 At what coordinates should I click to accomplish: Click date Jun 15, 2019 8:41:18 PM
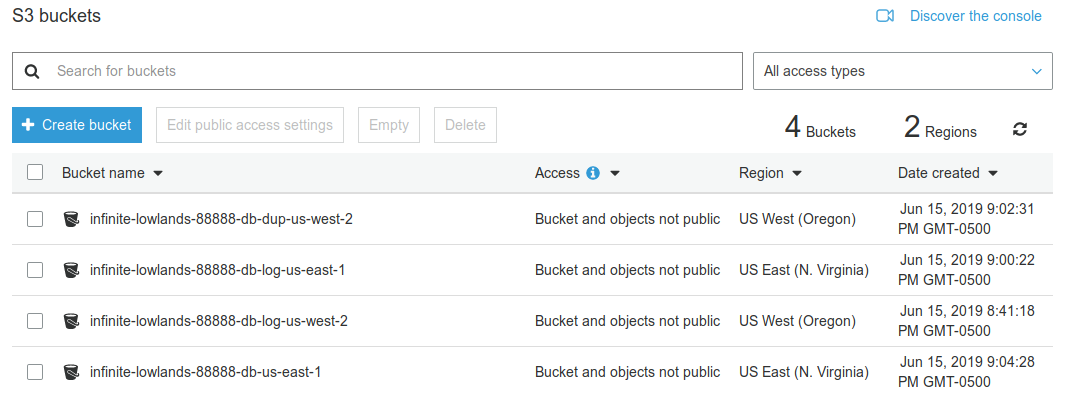966,320
